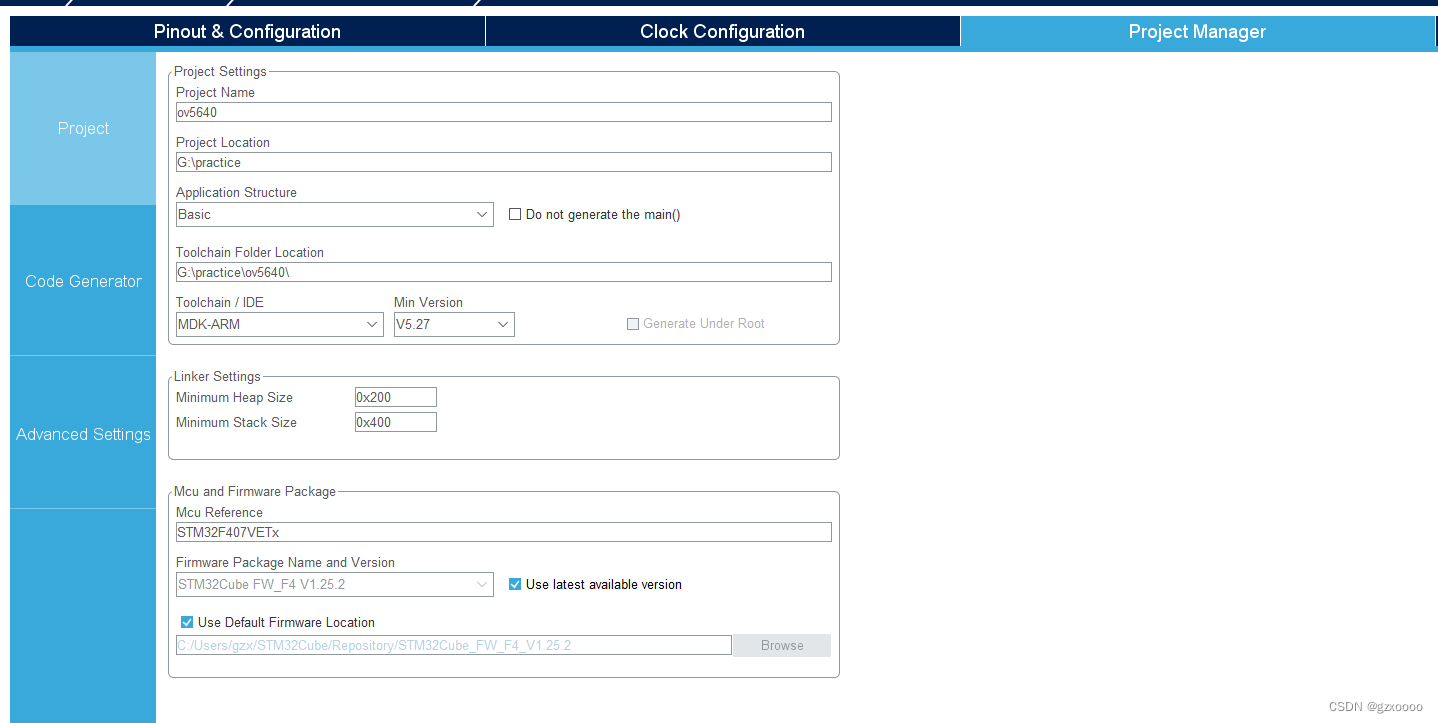This screenshot has height=723, width=1438.
Task: Click the firmware repository path field
Action: 453,645
